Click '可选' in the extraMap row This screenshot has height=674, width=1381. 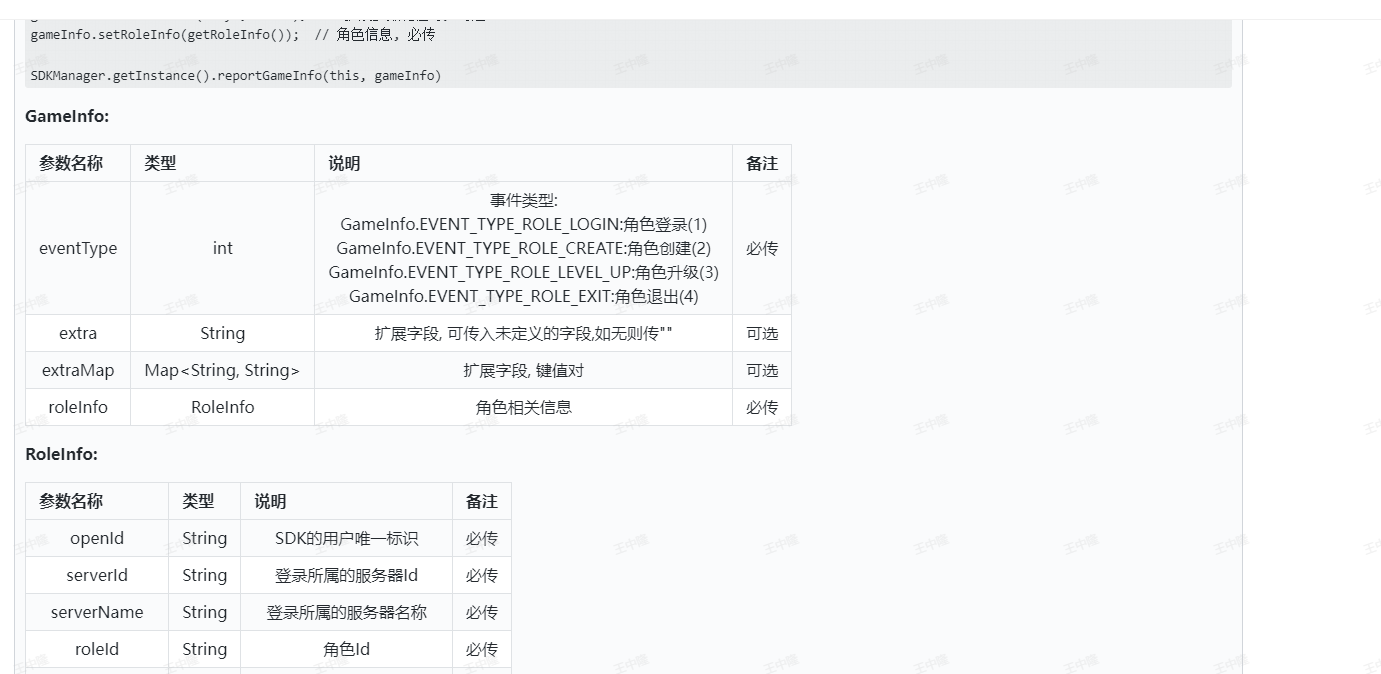[762, 370]
